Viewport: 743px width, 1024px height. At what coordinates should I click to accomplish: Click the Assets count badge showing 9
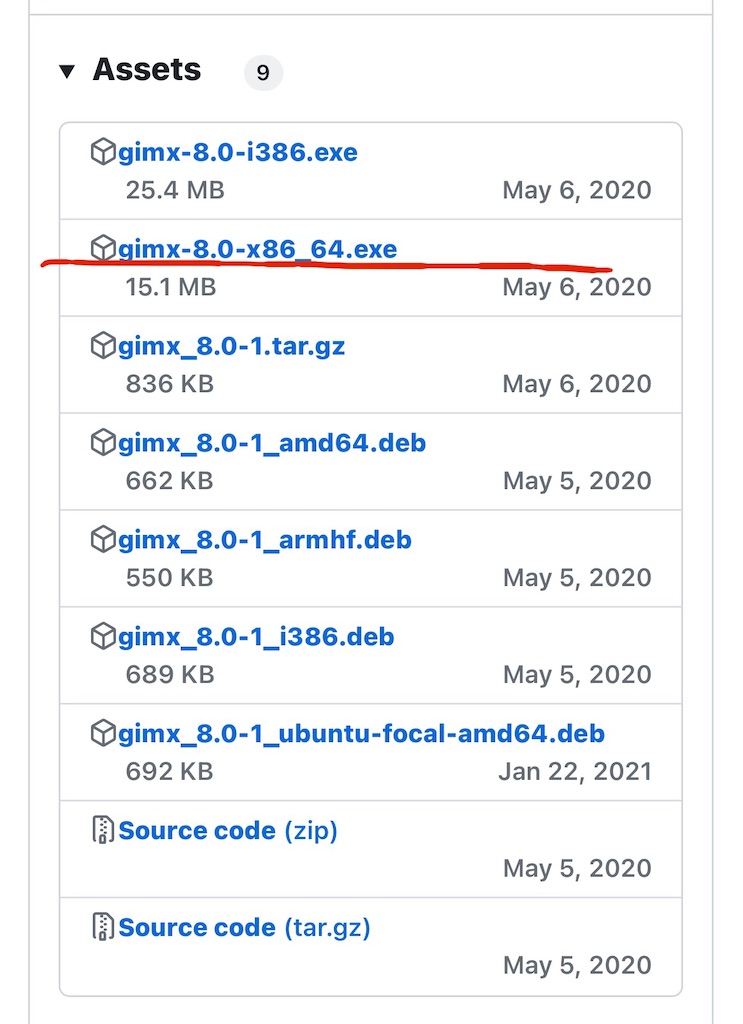click(x=263, y=73)
